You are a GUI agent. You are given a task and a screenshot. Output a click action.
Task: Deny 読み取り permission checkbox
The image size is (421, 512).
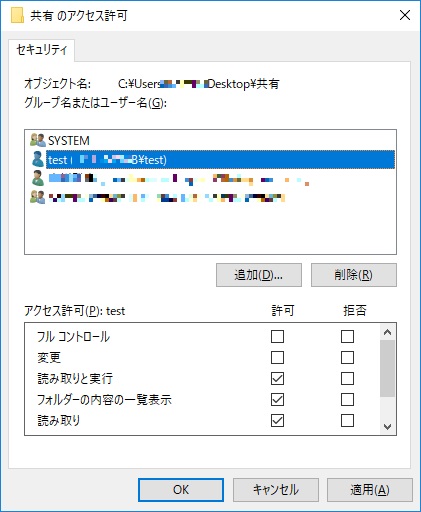347,421
